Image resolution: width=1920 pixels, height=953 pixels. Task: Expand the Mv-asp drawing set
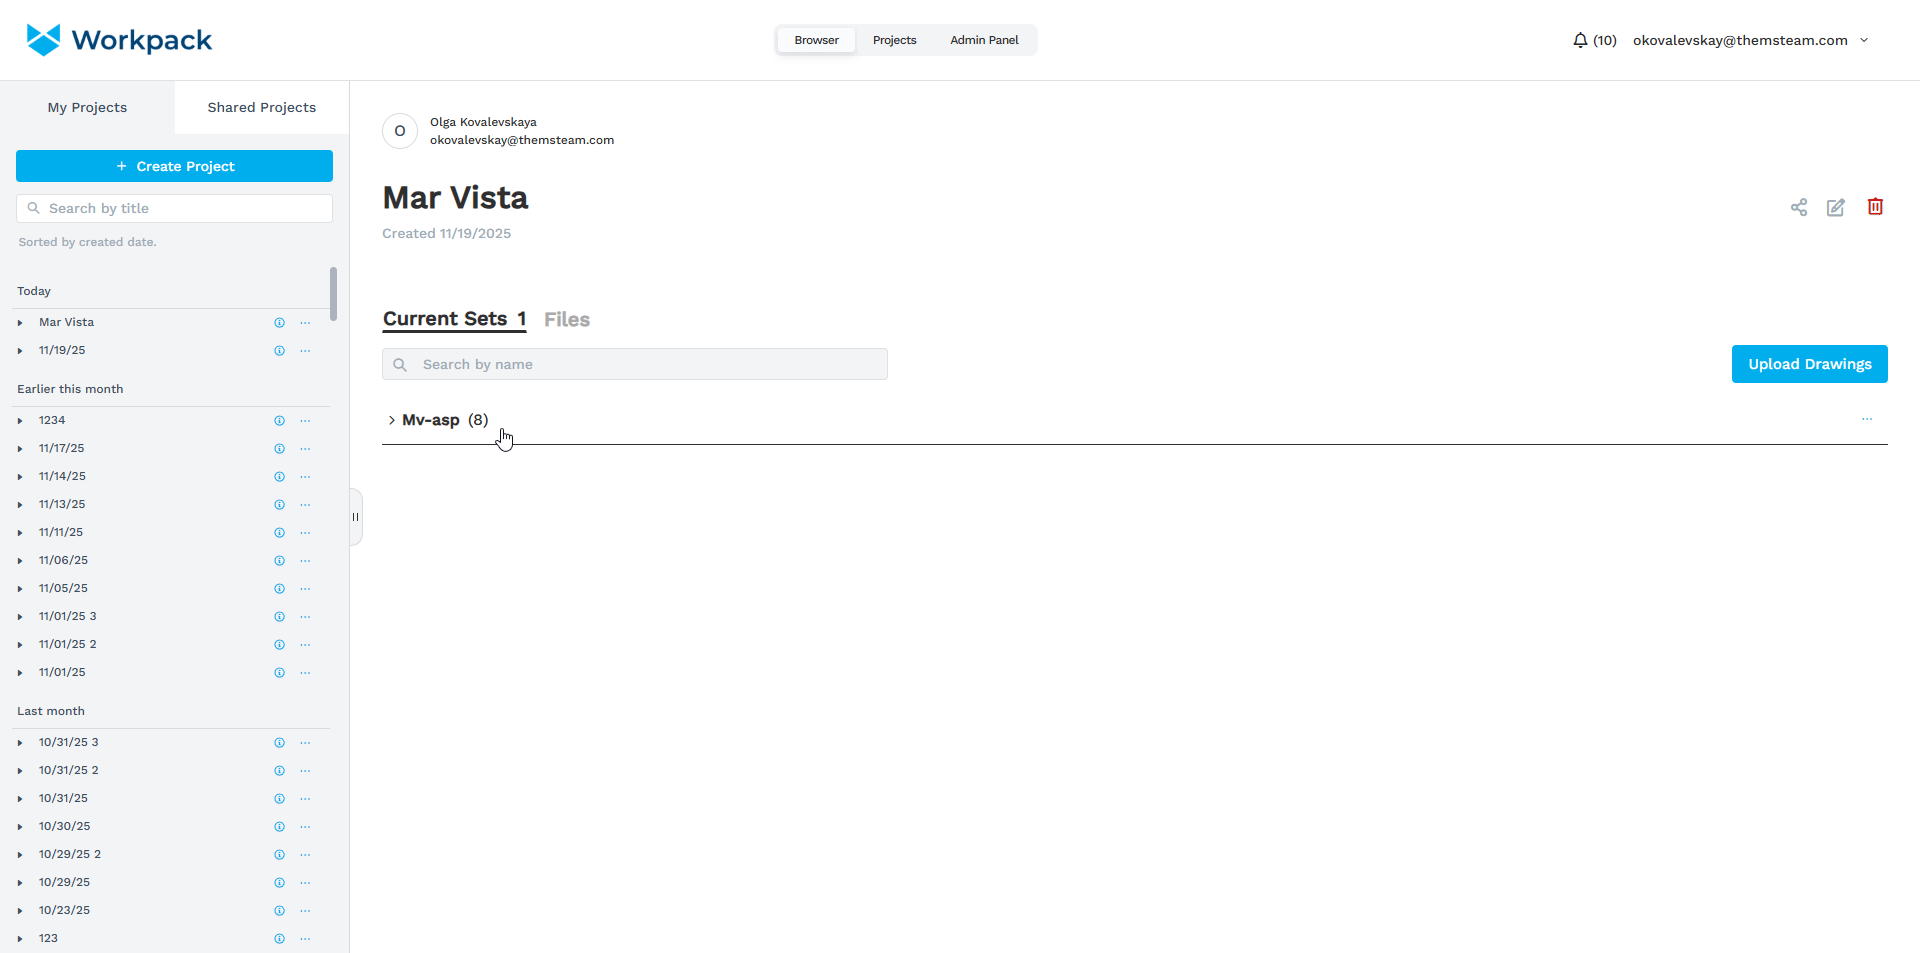click(x=392, y=421)
